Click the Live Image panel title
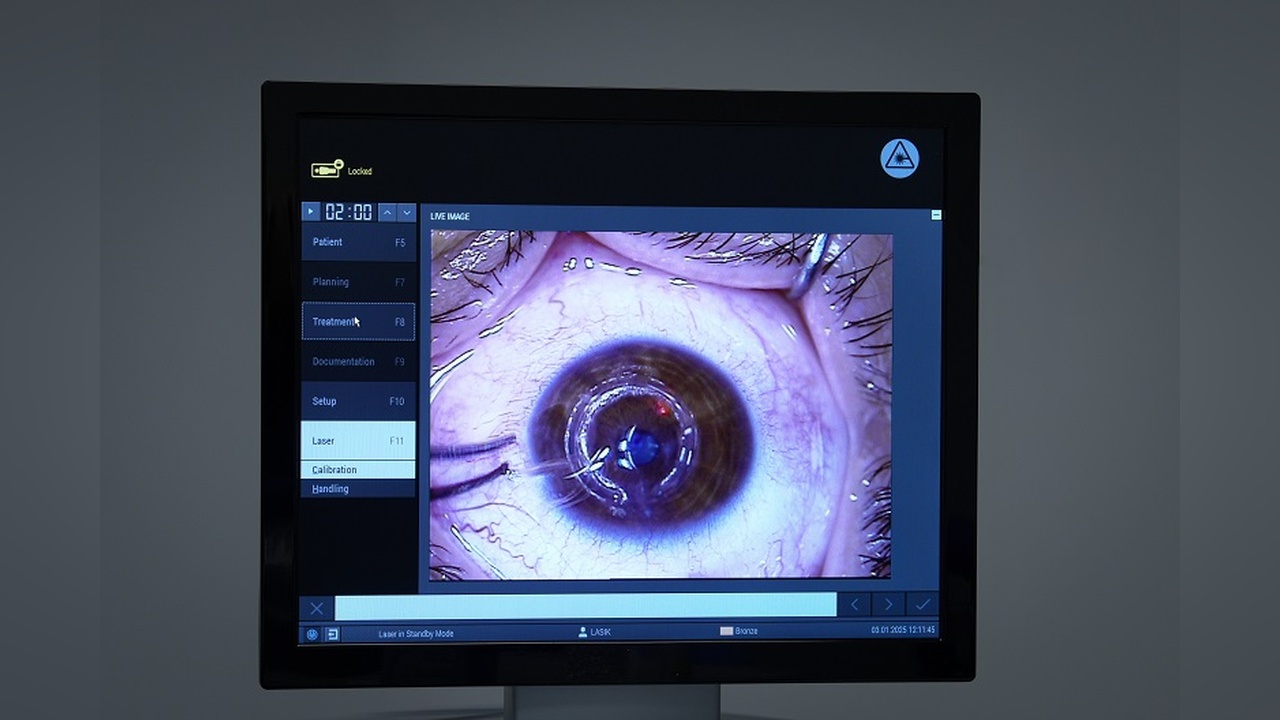 tap(450, 216)
